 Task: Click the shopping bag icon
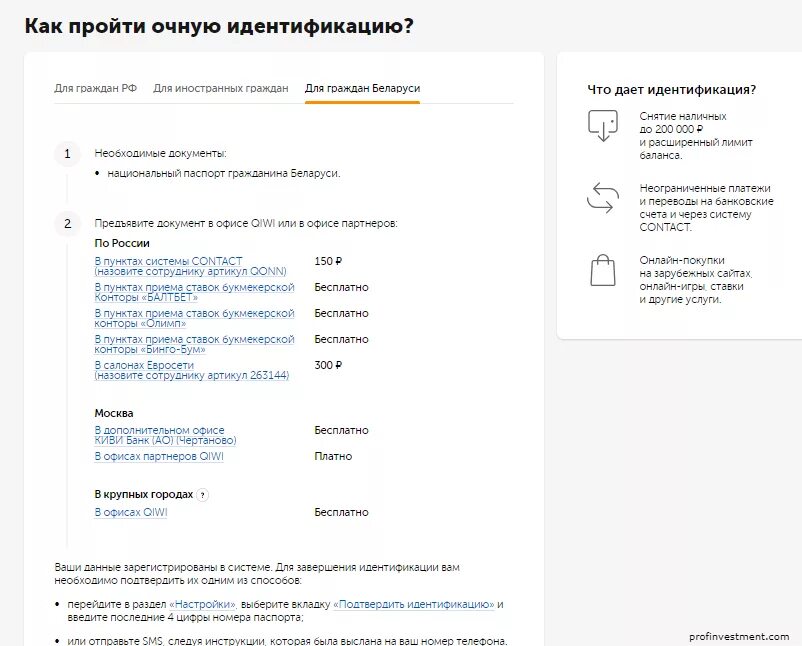pyautogui.click(x=603, y=270)
